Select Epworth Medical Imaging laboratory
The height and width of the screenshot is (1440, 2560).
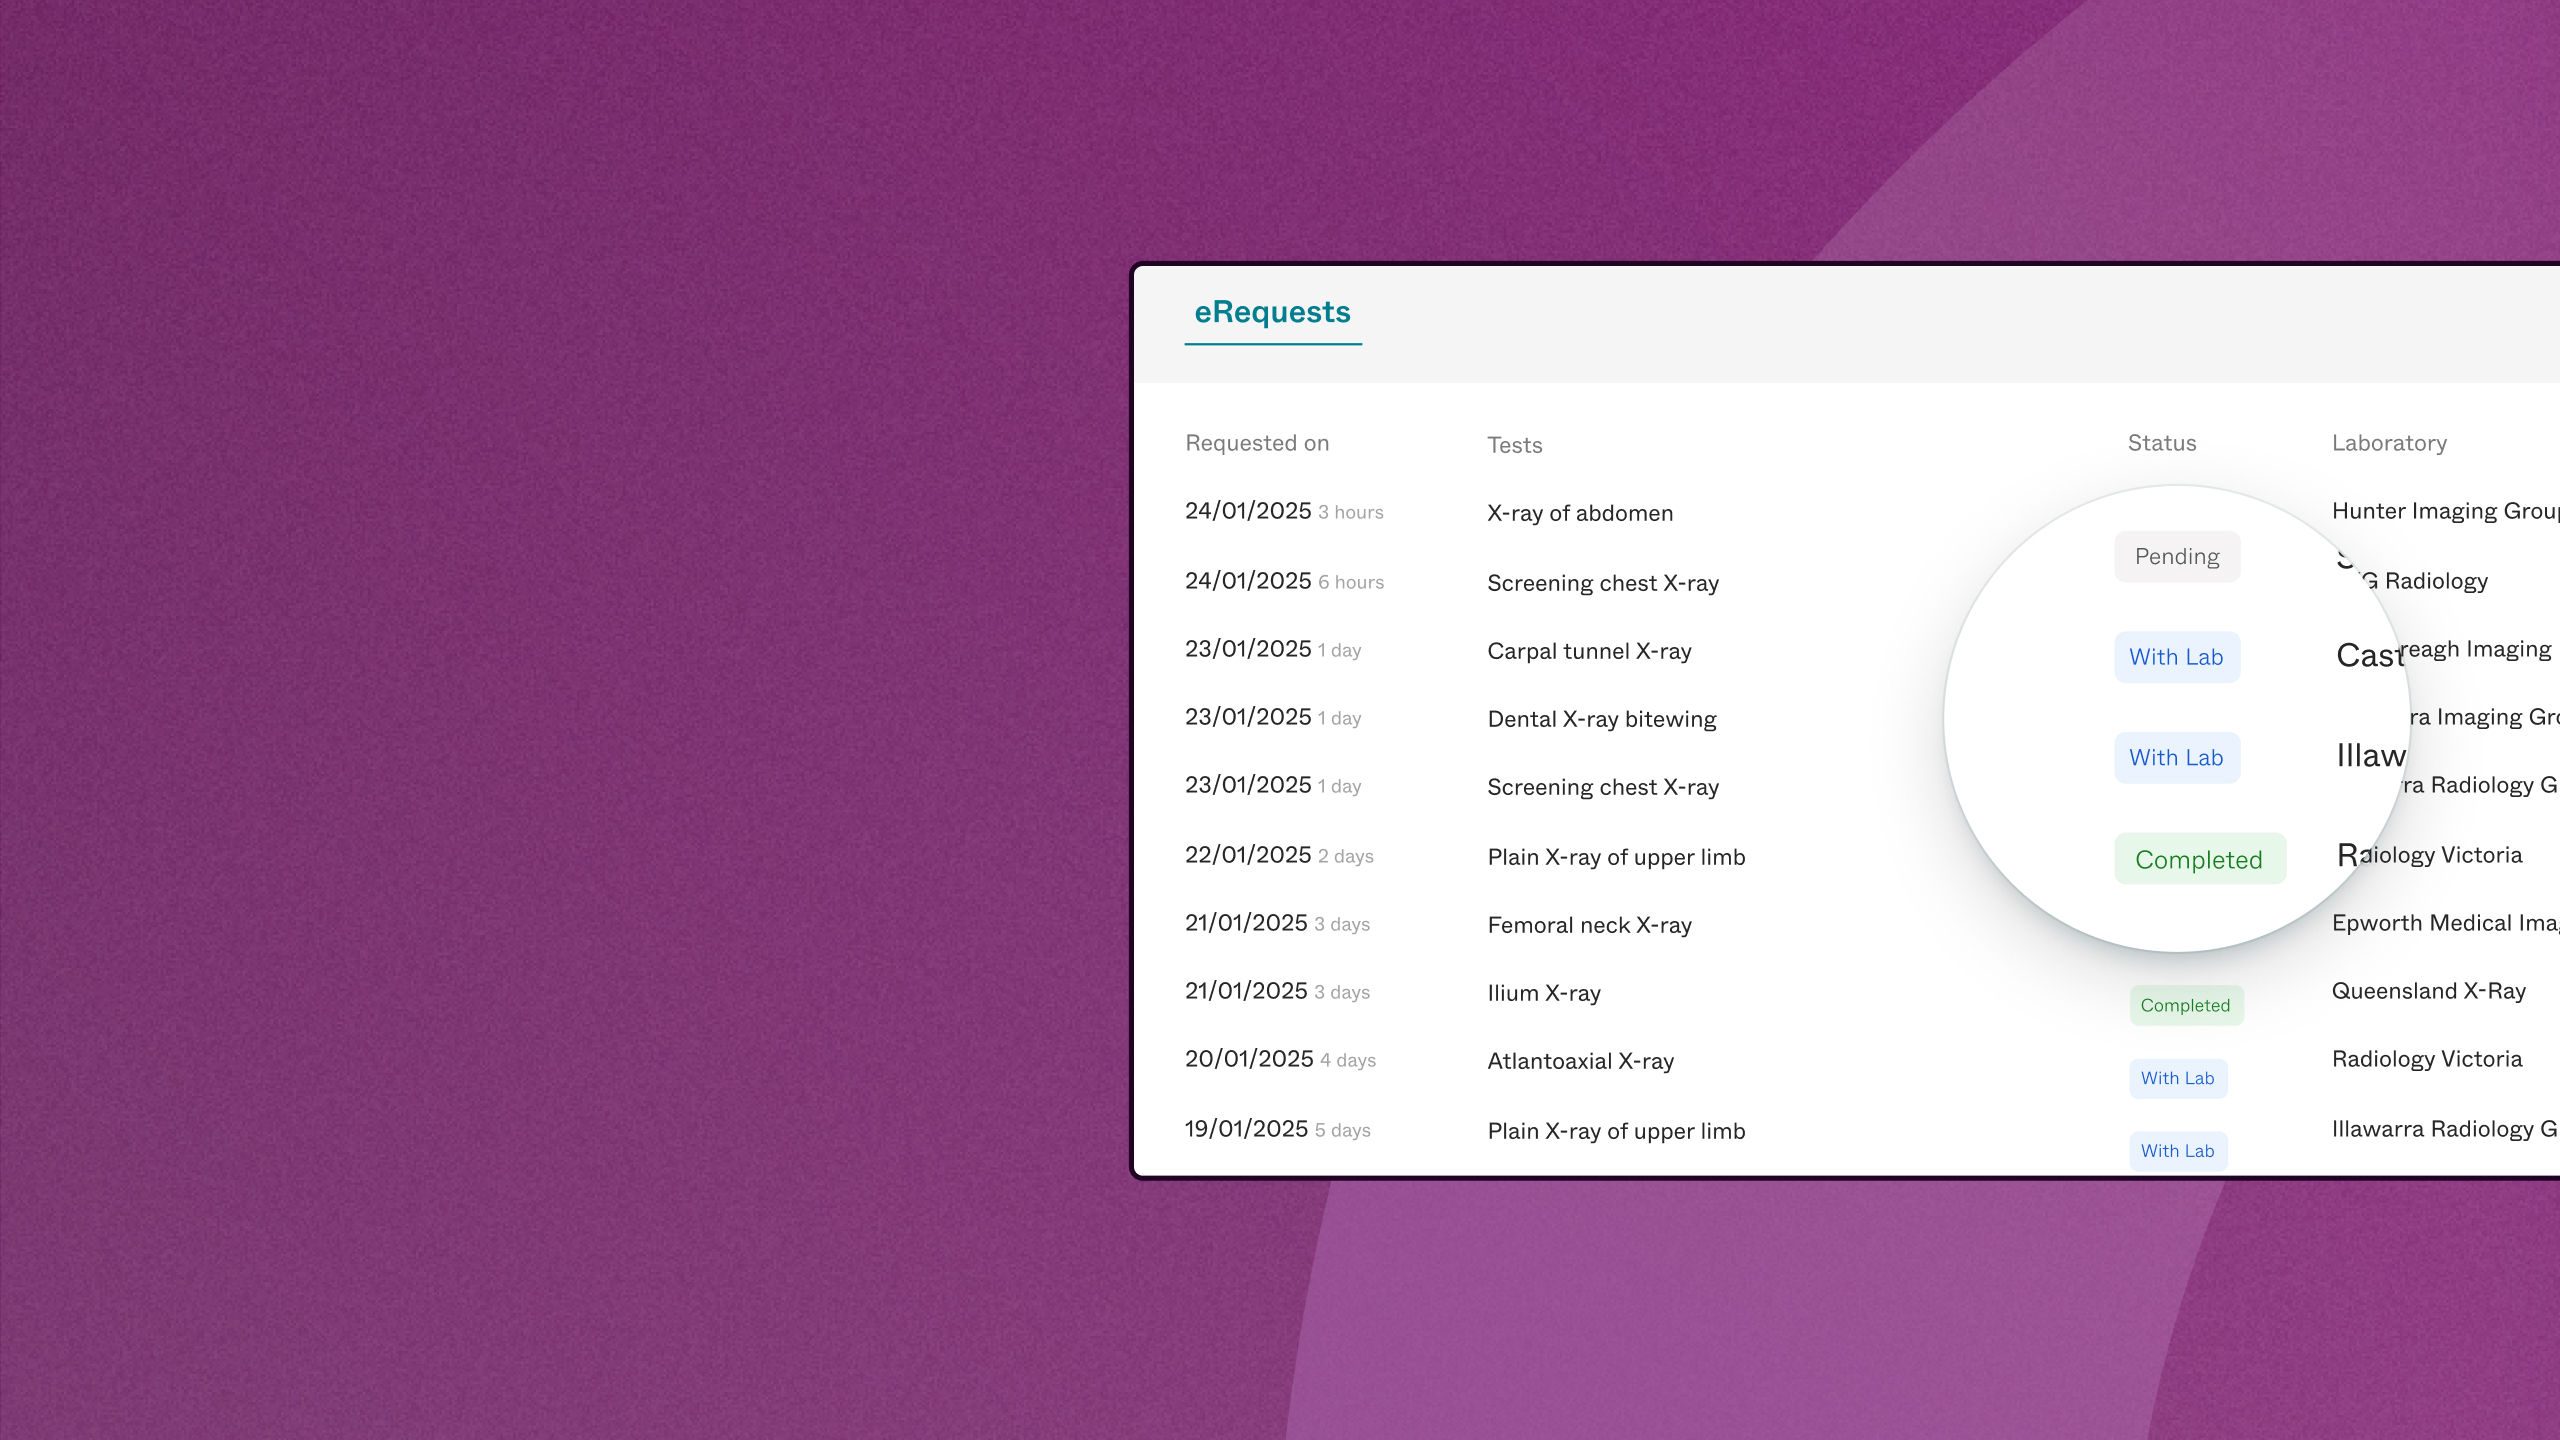(x=2445, y=922)
